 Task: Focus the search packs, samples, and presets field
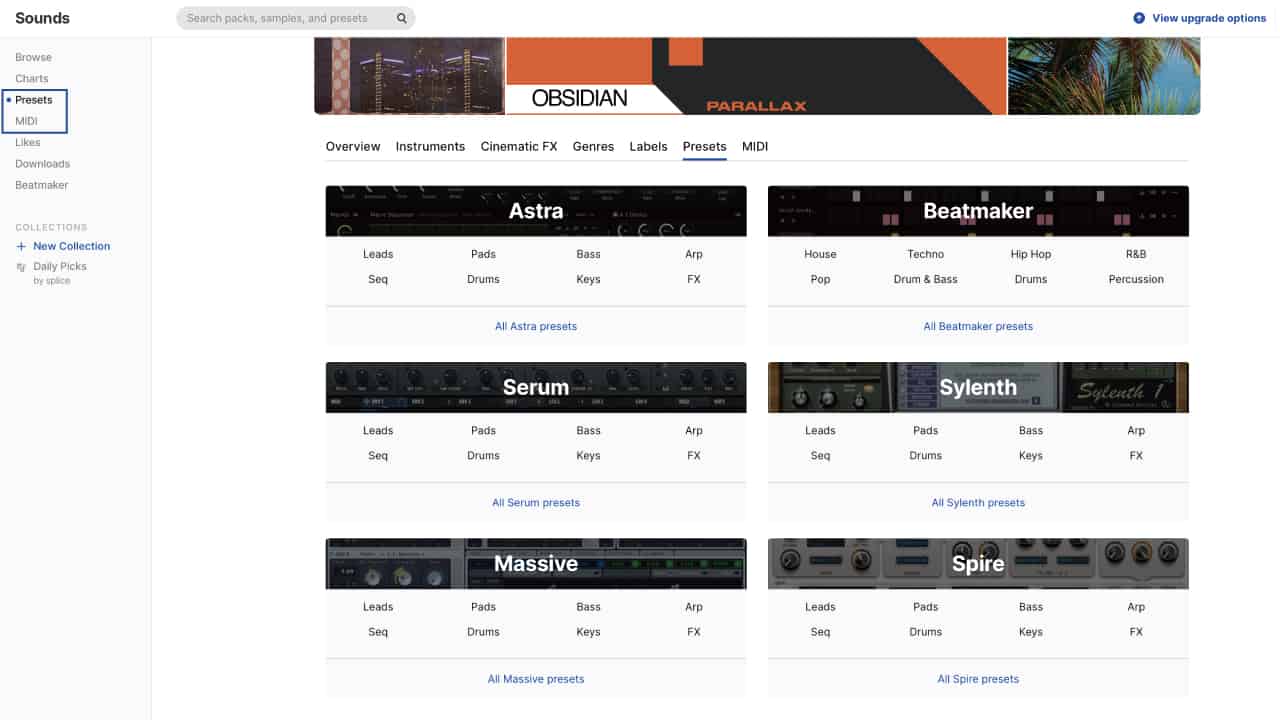pyautogui.click(x=295, y=18)
